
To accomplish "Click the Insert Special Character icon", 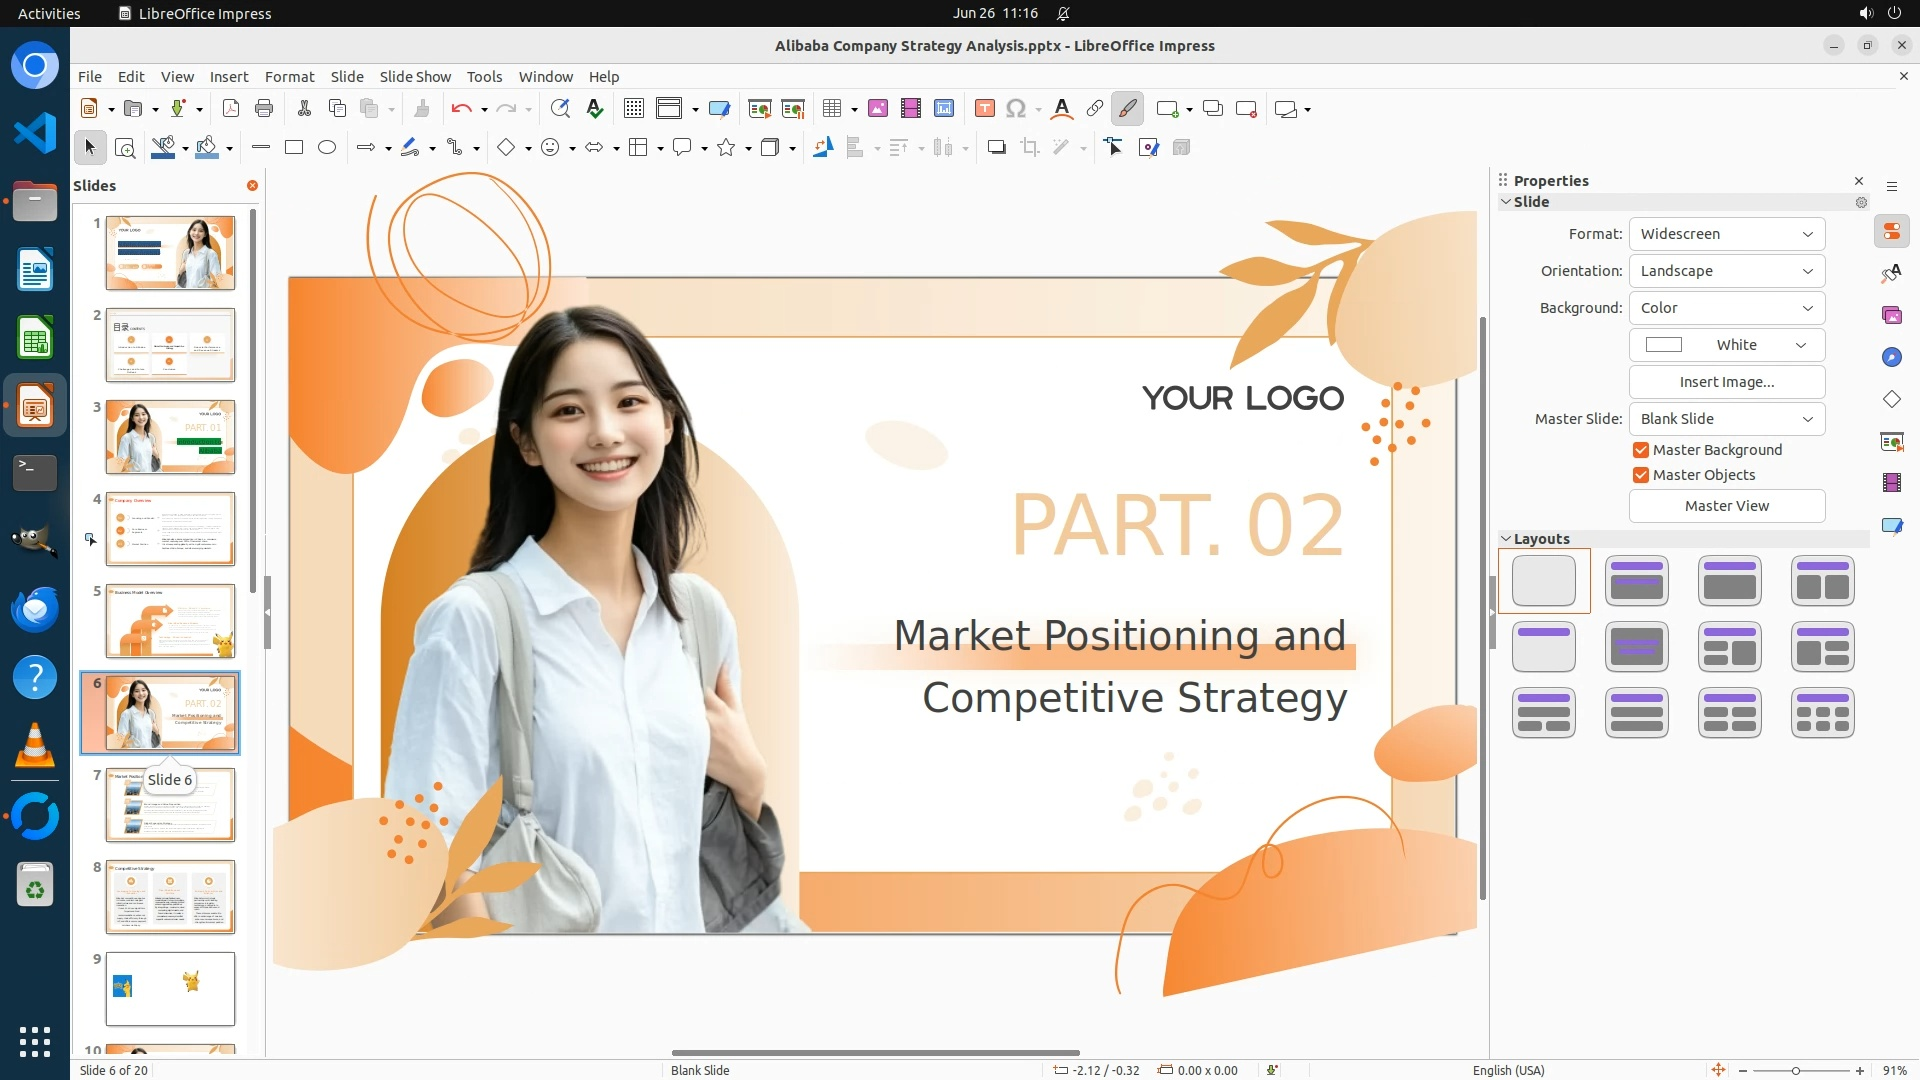I will [x=1016, y=109].
